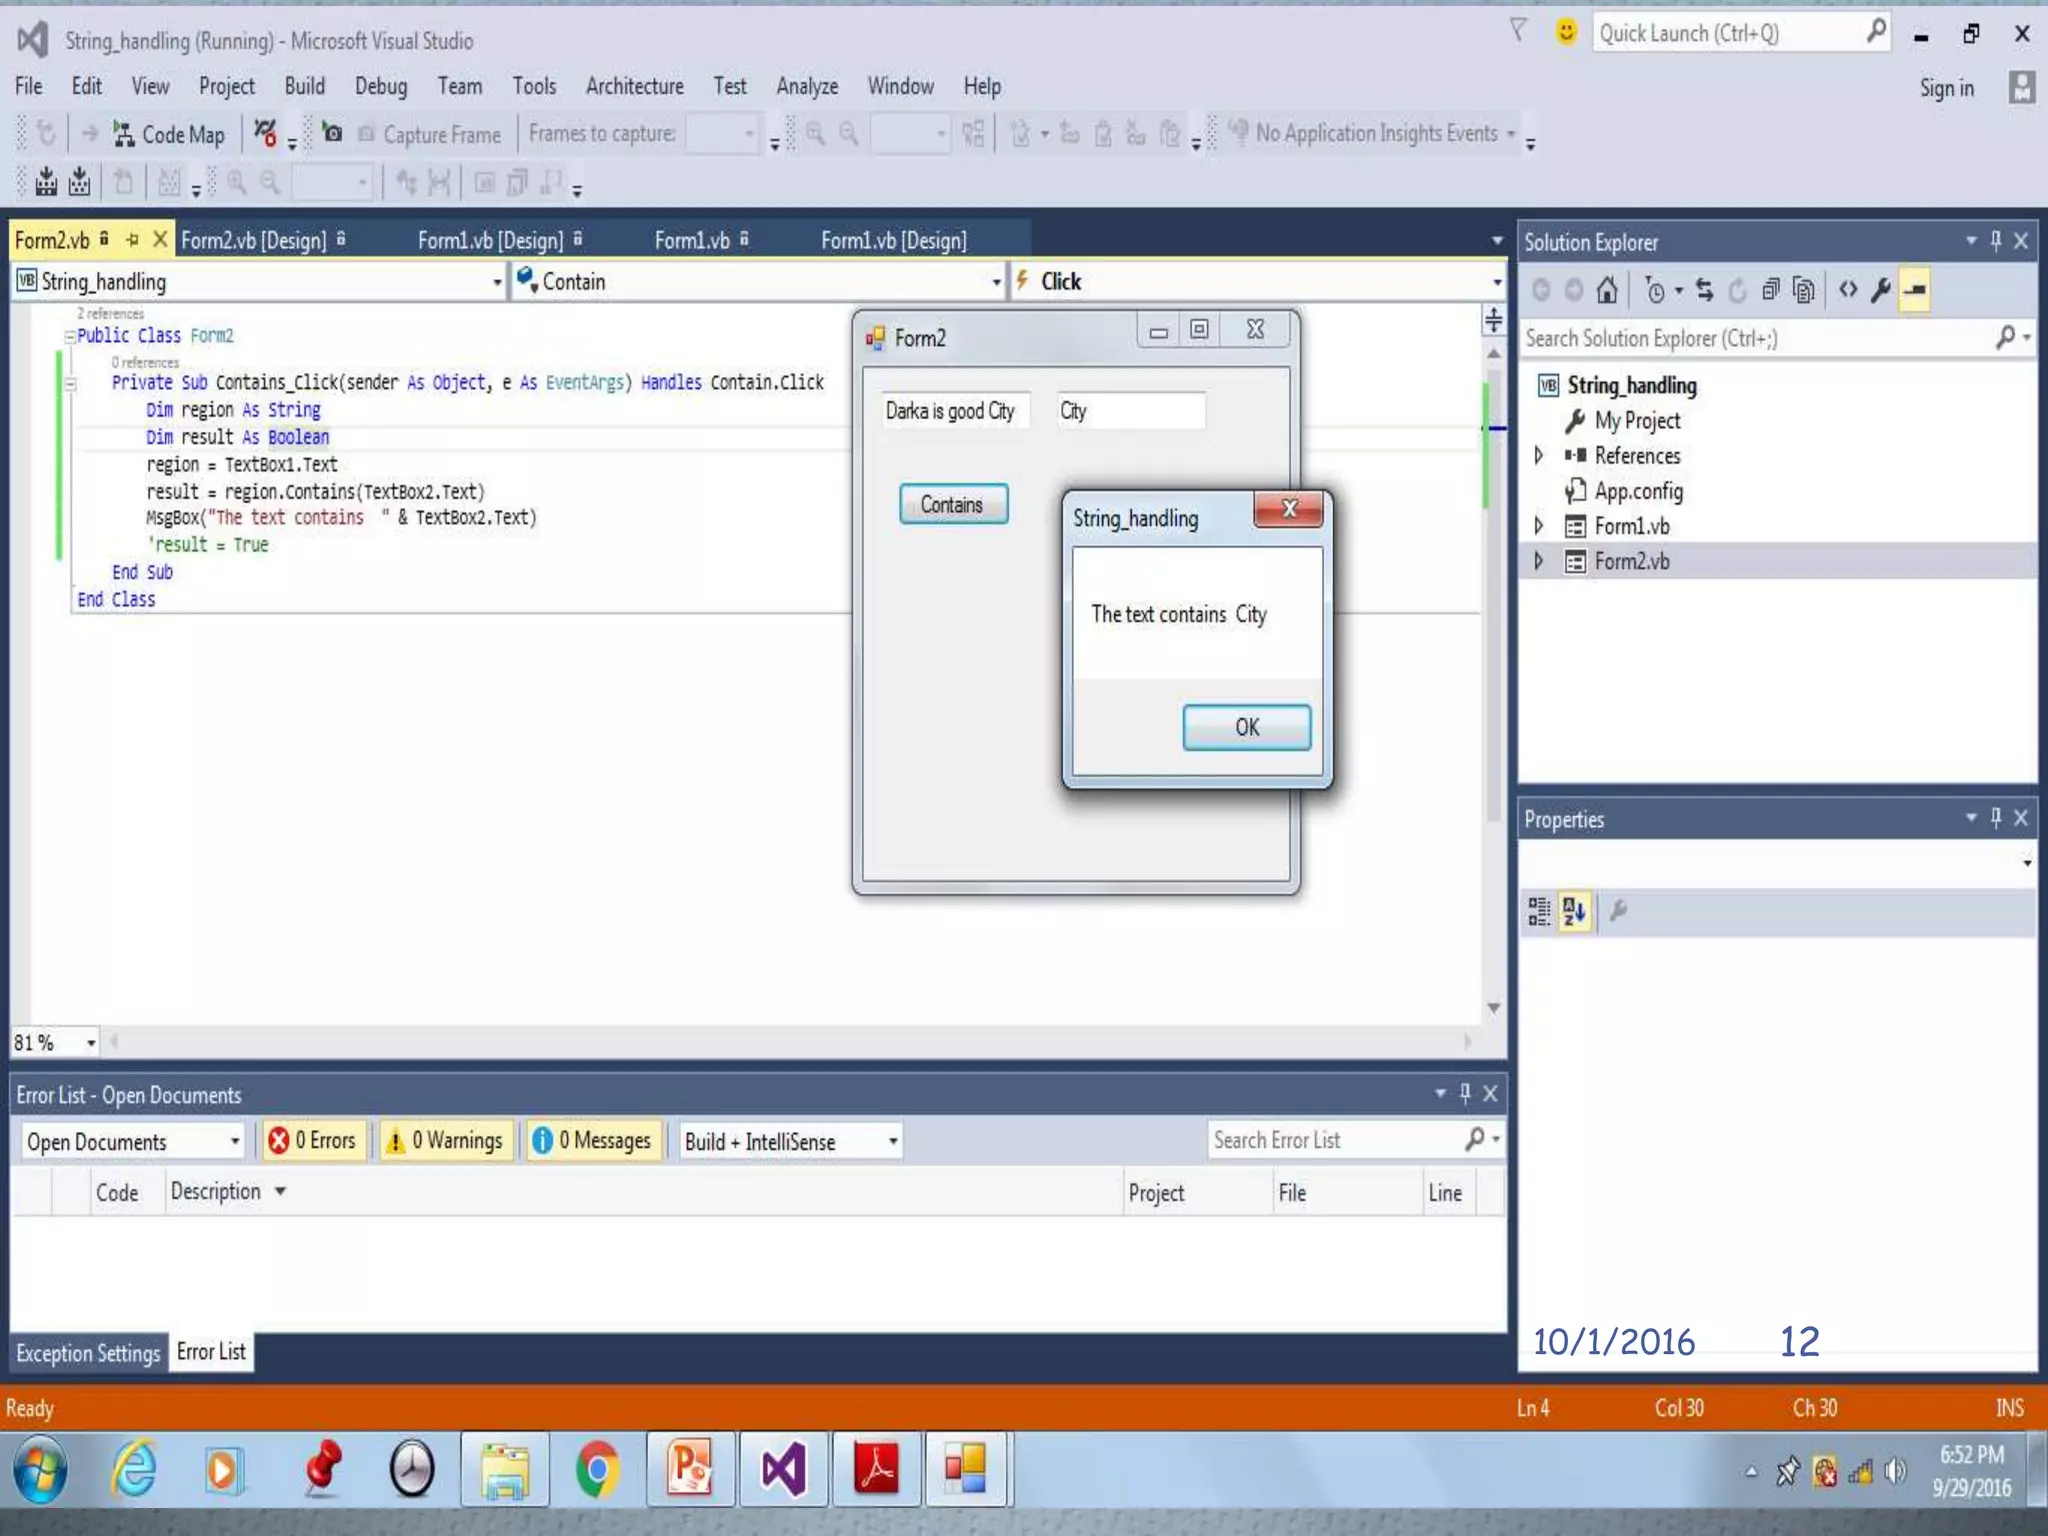Switch to the Form1.vb [Design] tab

(490, 240)
